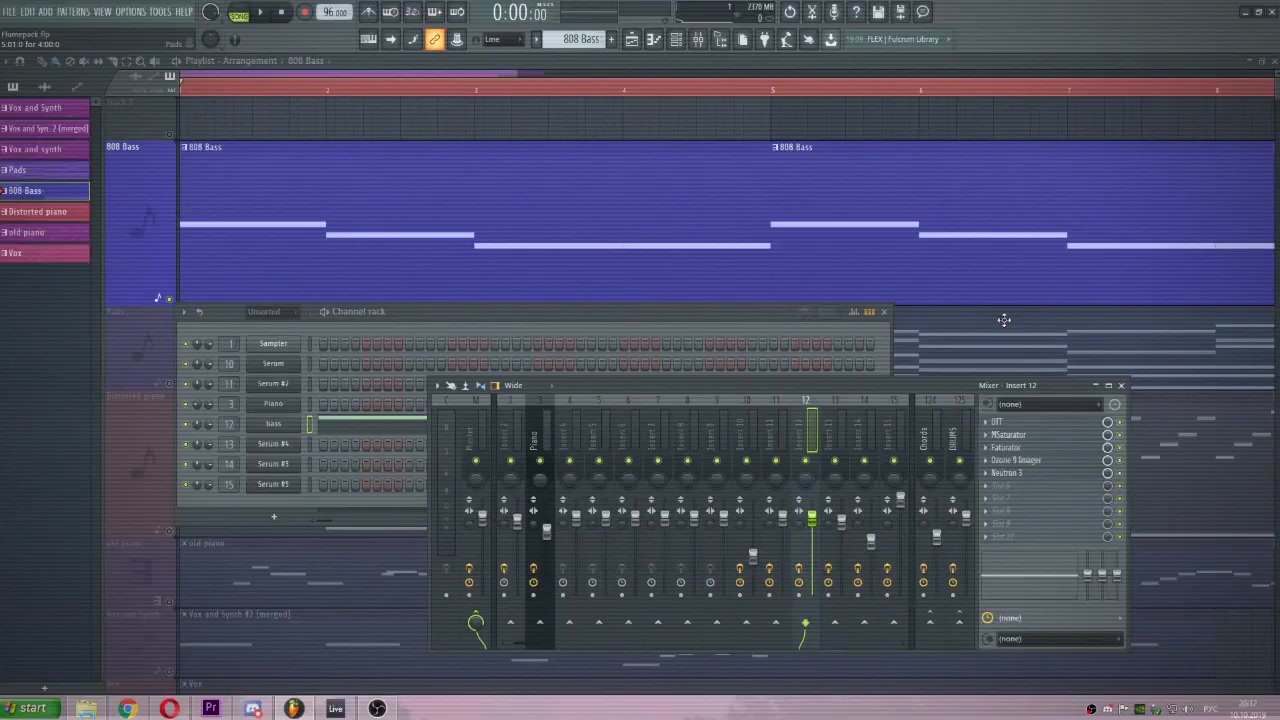This screenshot has height=720, width=1280.
Task: Open the mixer output (none) dropdown at the bottom
Action: click(x=1058, y=639)
